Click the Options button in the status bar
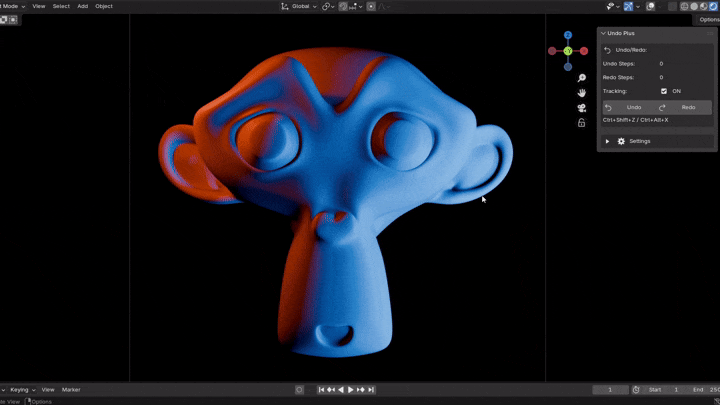This screenshot has height=405, width=720. click(x=39, y=402)
